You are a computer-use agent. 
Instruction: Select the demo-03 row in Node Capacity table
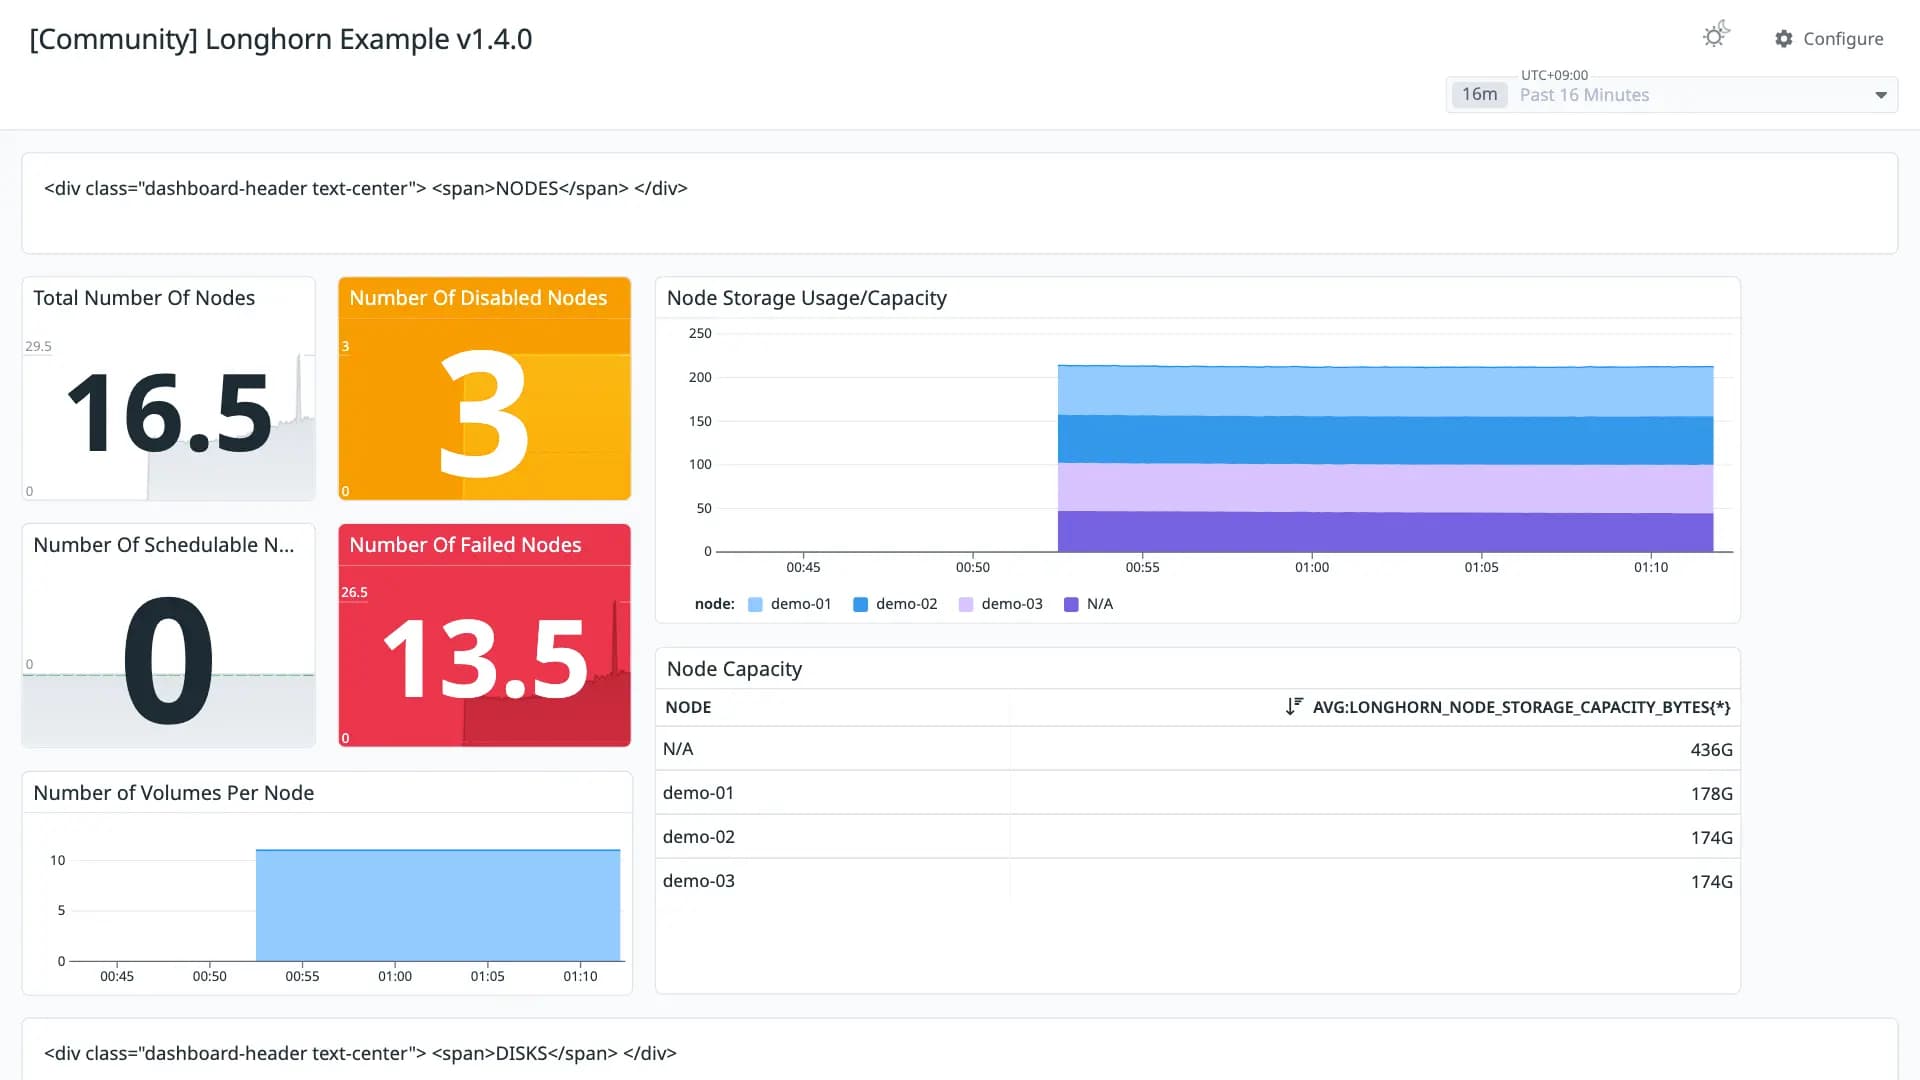tap(1198, 881)
